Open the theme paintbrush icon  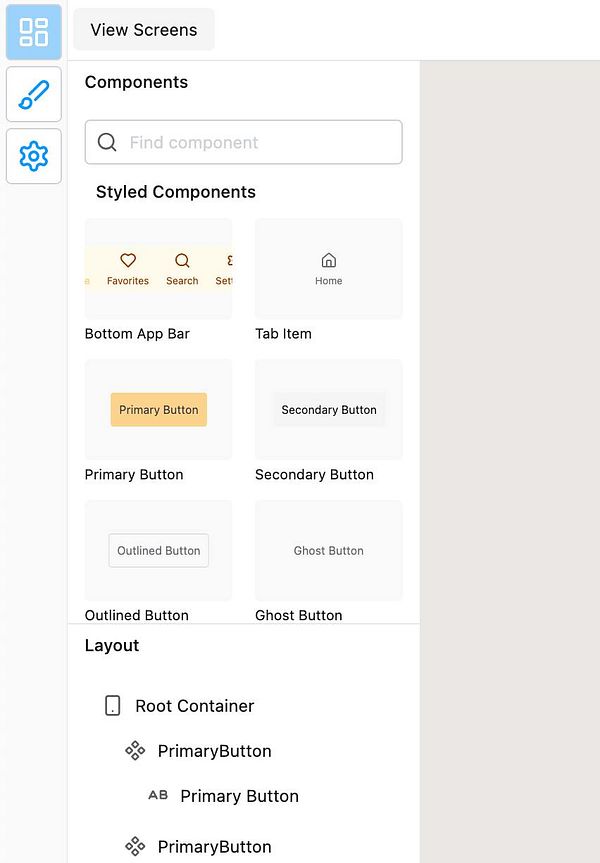[x=34, y=94]
